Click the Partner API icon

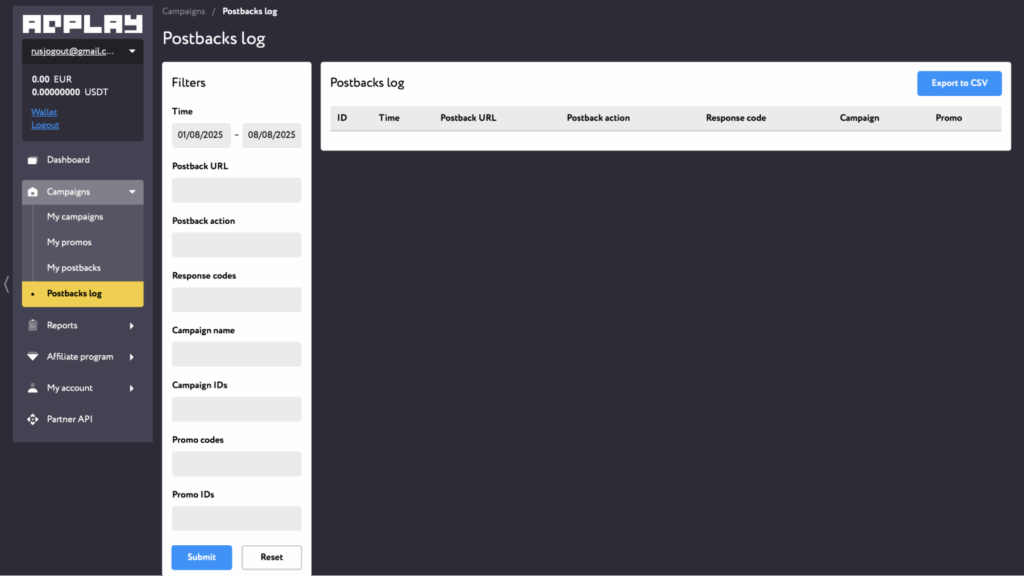[x=33, y=419]
